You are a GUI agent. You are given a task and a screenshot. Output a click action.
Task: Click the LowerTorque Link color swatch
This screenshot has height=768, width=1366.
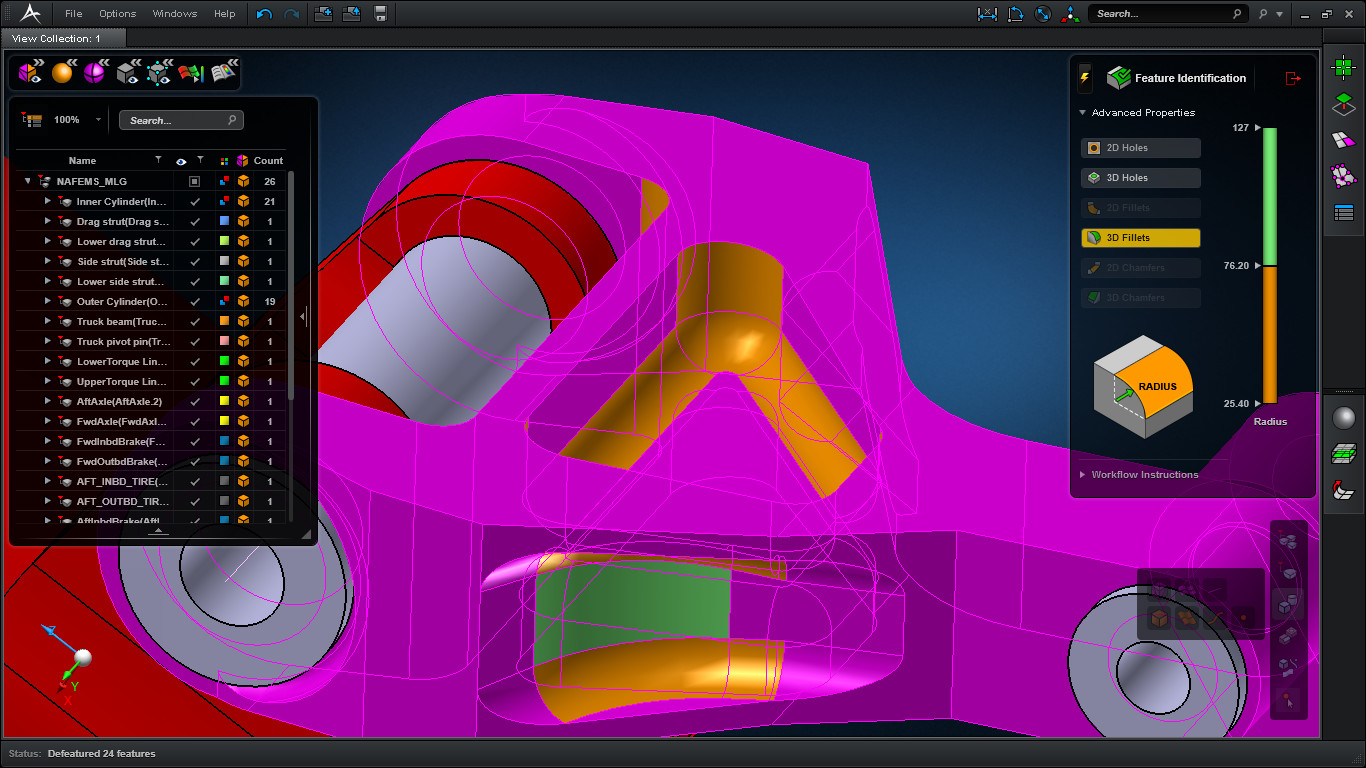pyautogui.click(x=224, y=361)
